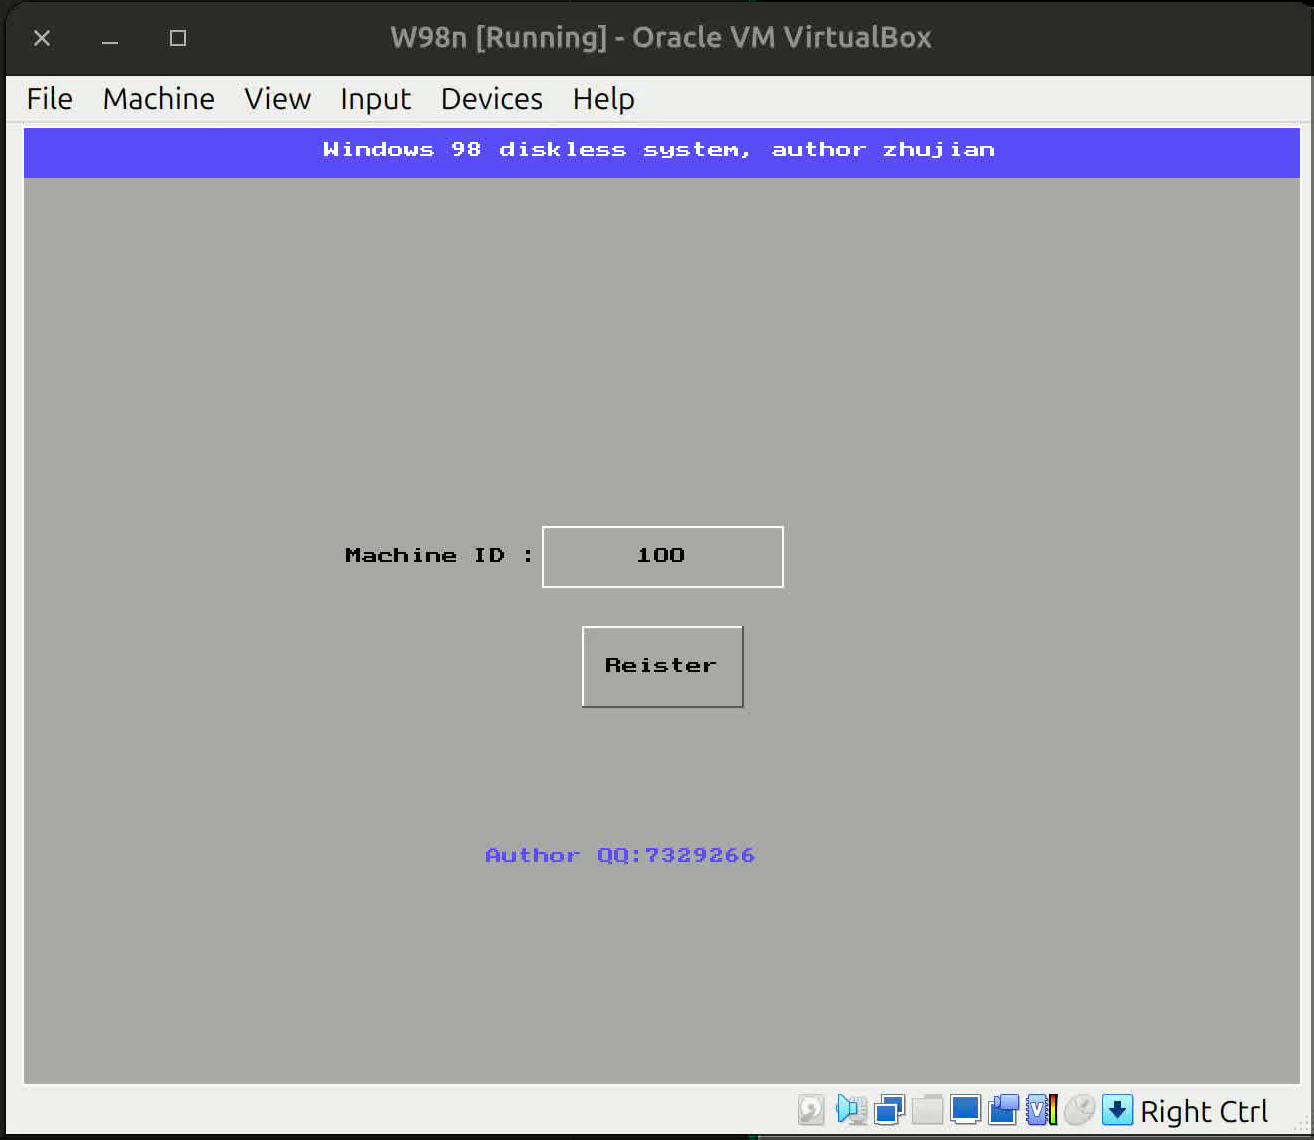Viewport: 1314px width, 1140px height.
Task: Open the Help menu
Action: point(603,99)
